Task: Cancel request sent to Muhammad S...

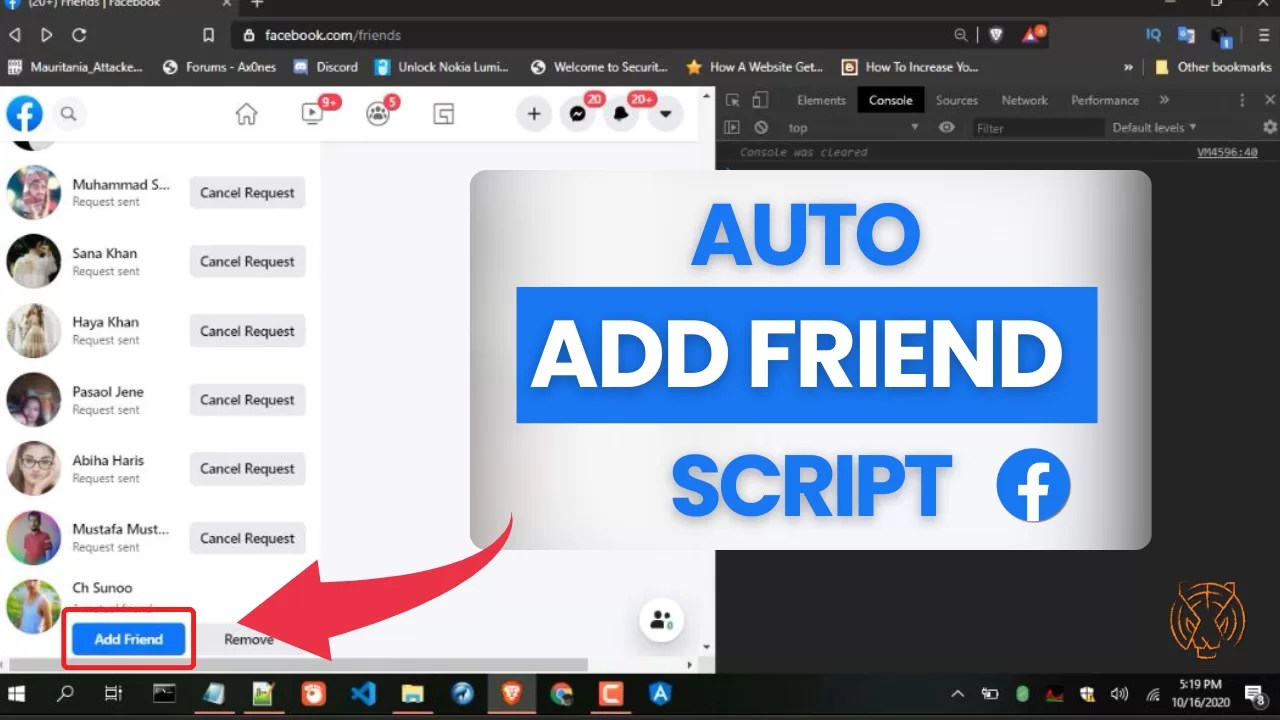Action: [x=247, y=193]
